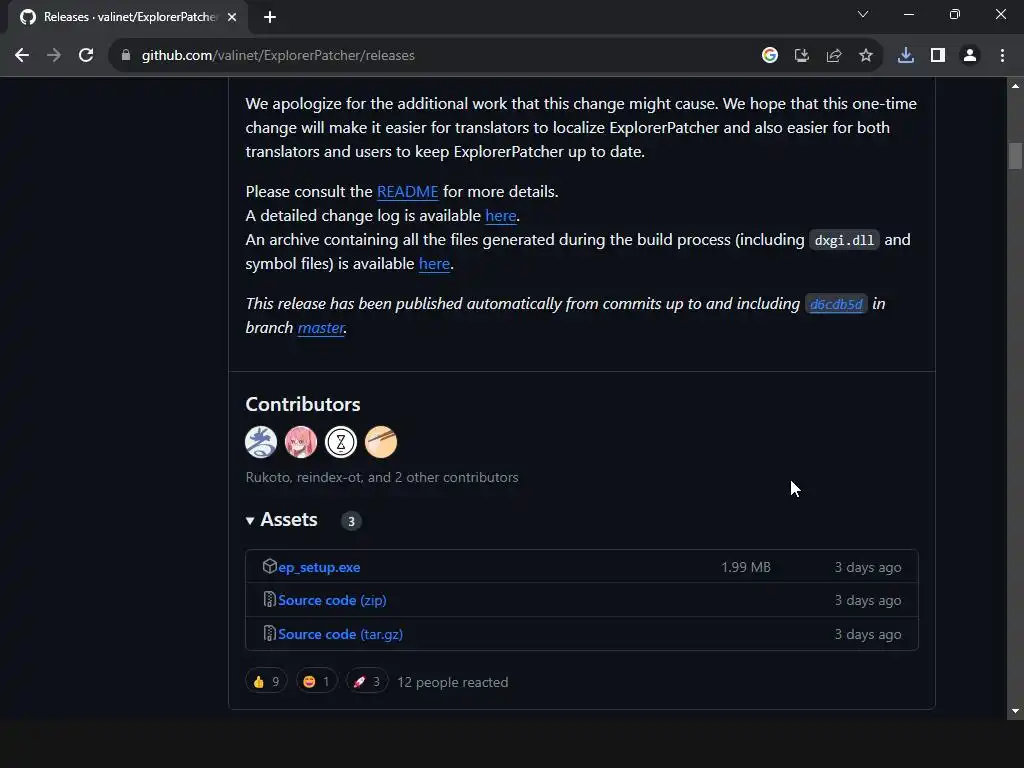The width and height of the screenshot is (1024, 768).
Task: View site security lock info
Action: pyautogui.click(x=126, y=56)
